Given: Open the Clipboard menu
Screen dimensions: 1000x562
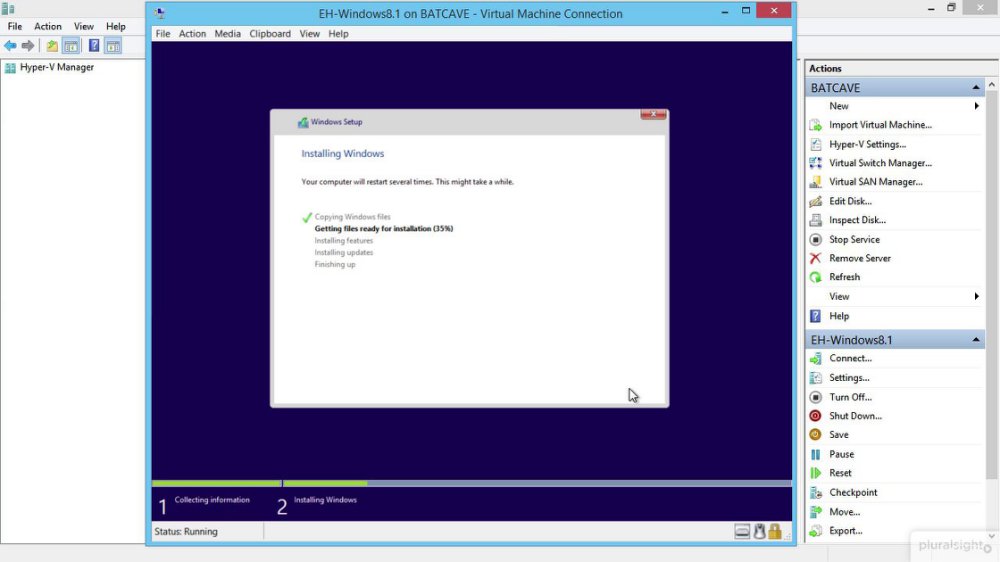Looking at the screenshot, I should [270, 34].
